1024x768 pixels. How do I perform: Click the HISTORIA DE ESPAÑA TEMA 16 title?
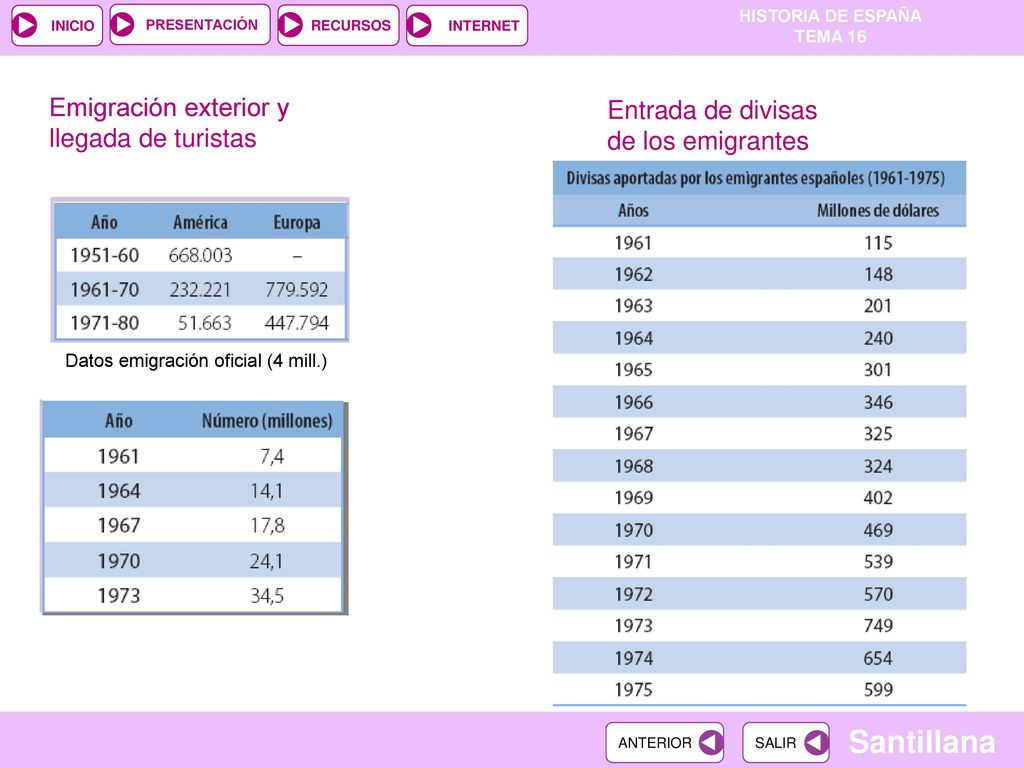coord(830,26)
